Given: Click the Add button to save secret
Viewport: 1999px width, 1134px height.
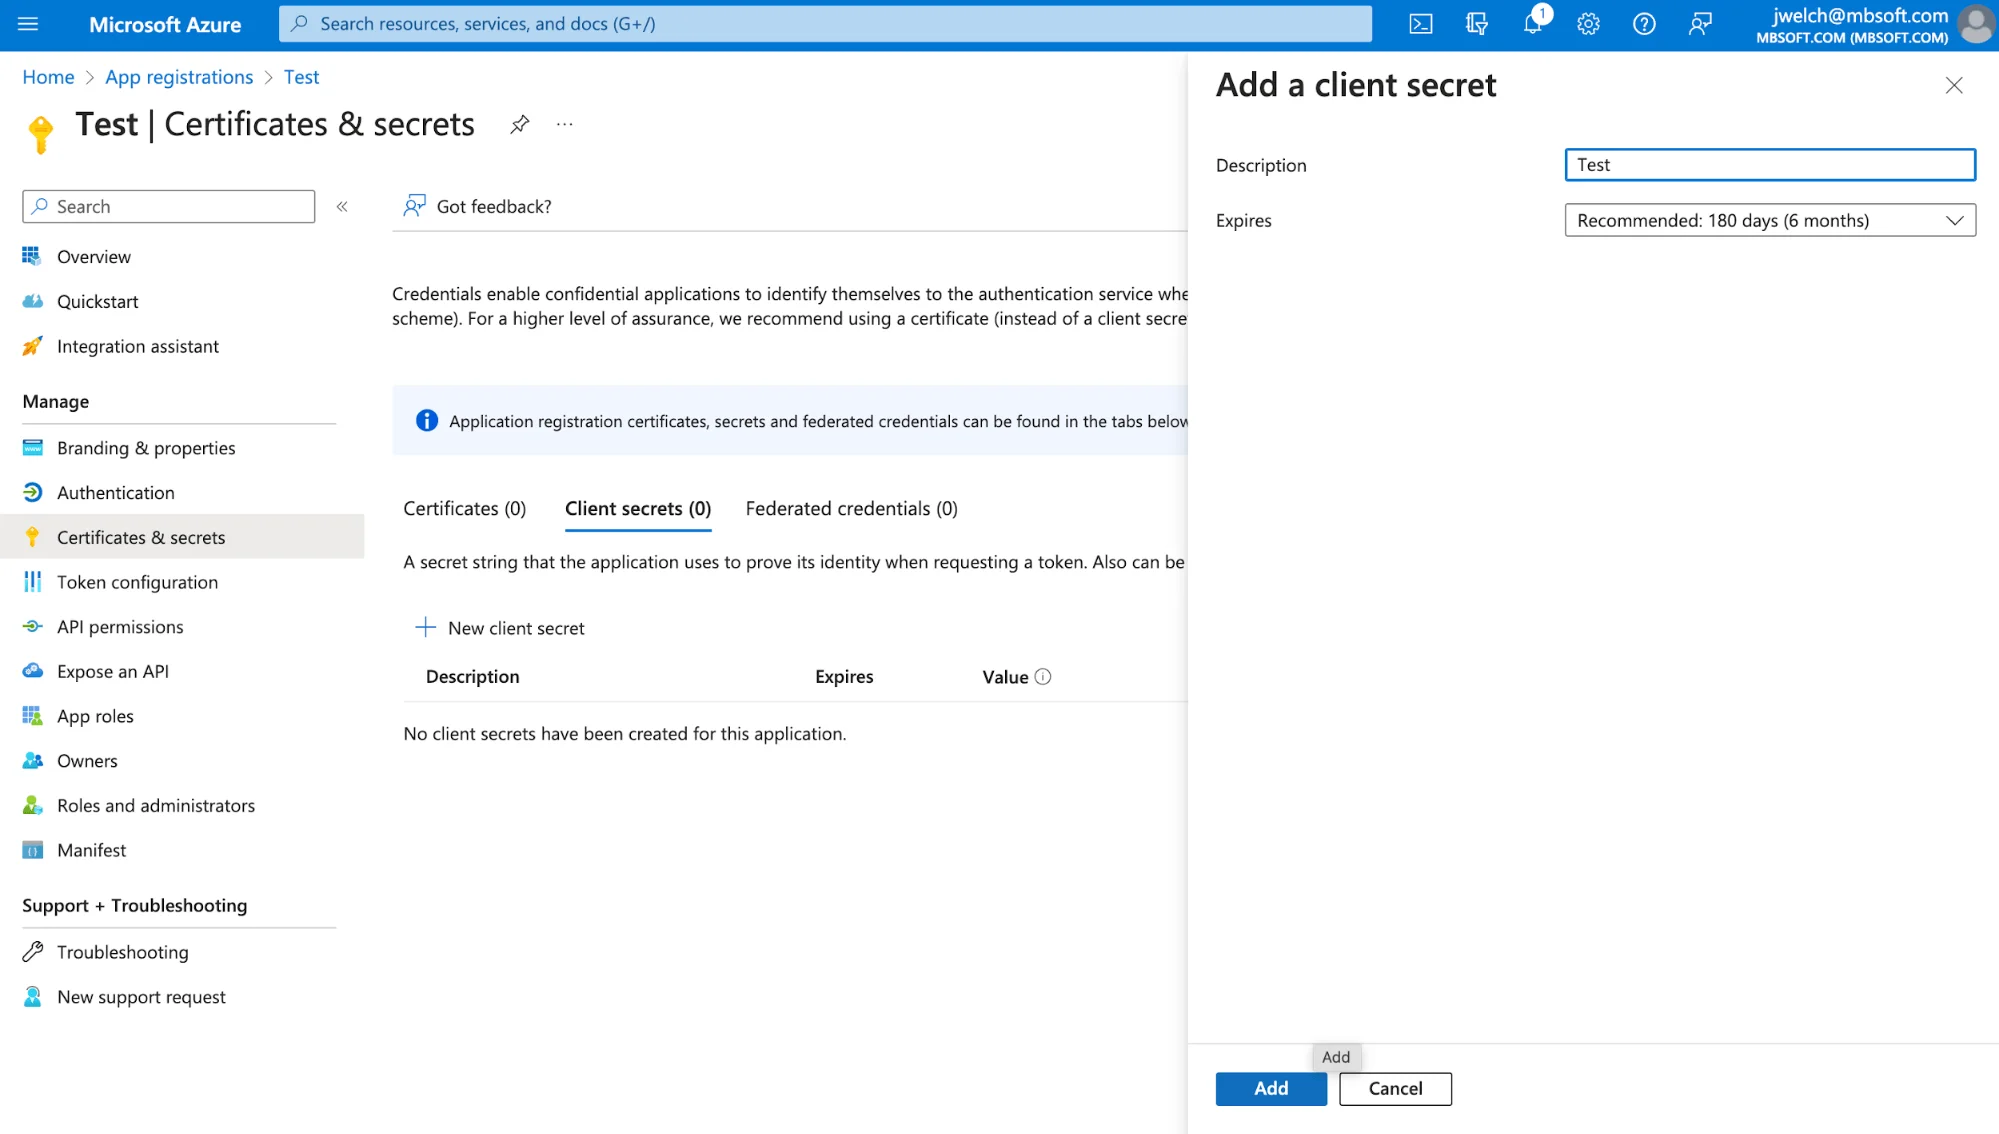Looking at the screenshot, I should point(1270,1087).
